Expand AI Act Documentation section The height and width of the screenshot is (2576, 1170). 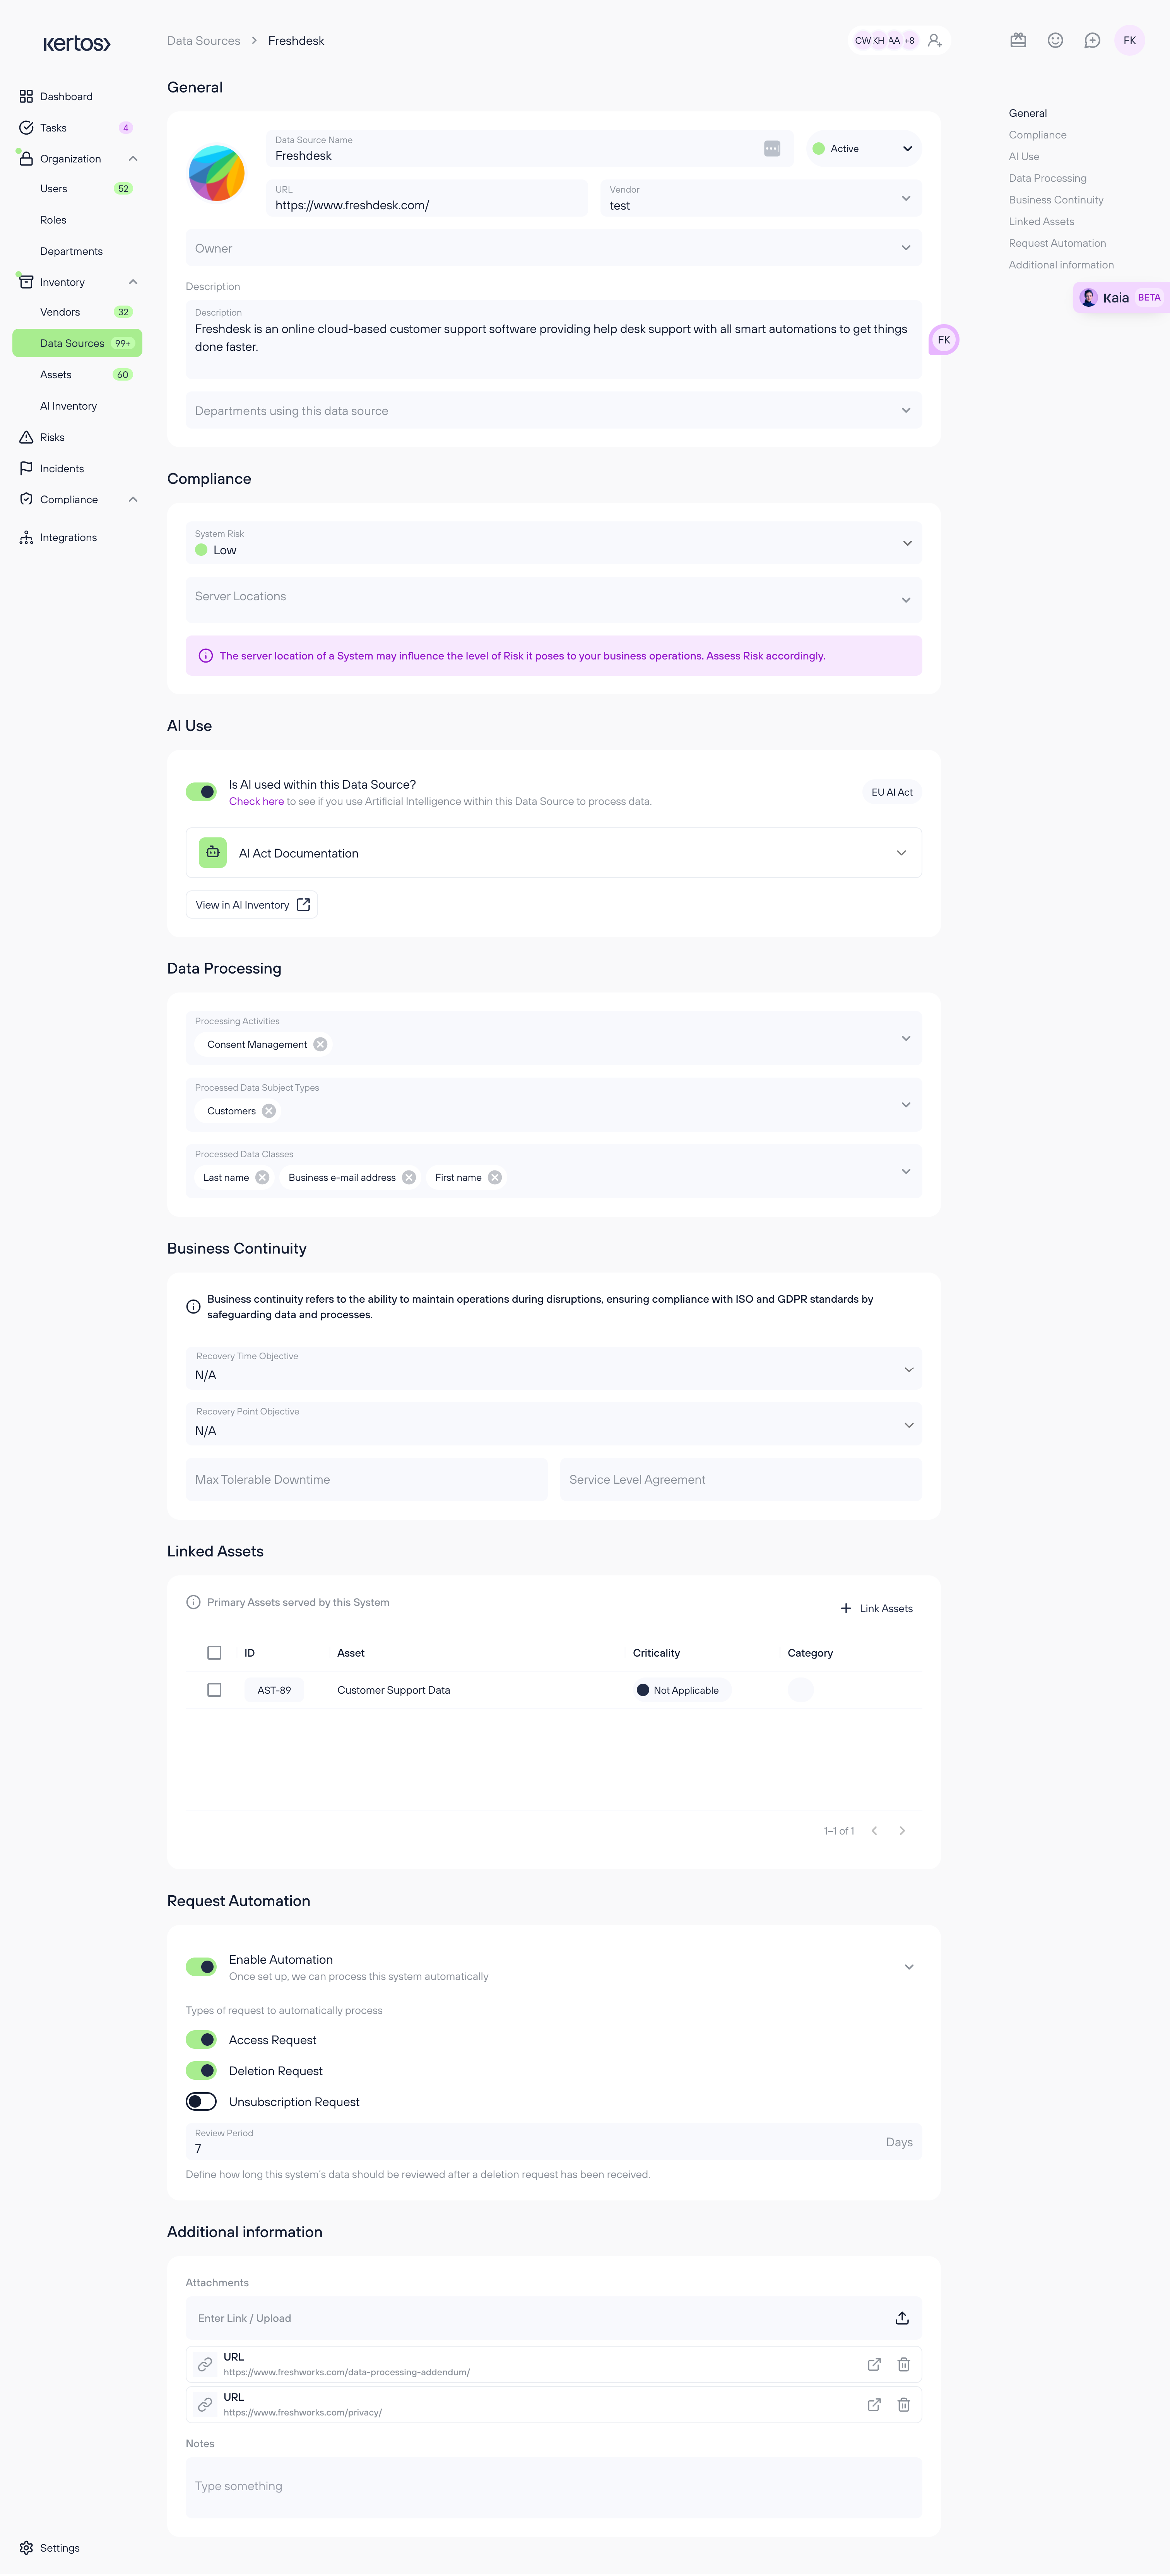pos(901,852)
